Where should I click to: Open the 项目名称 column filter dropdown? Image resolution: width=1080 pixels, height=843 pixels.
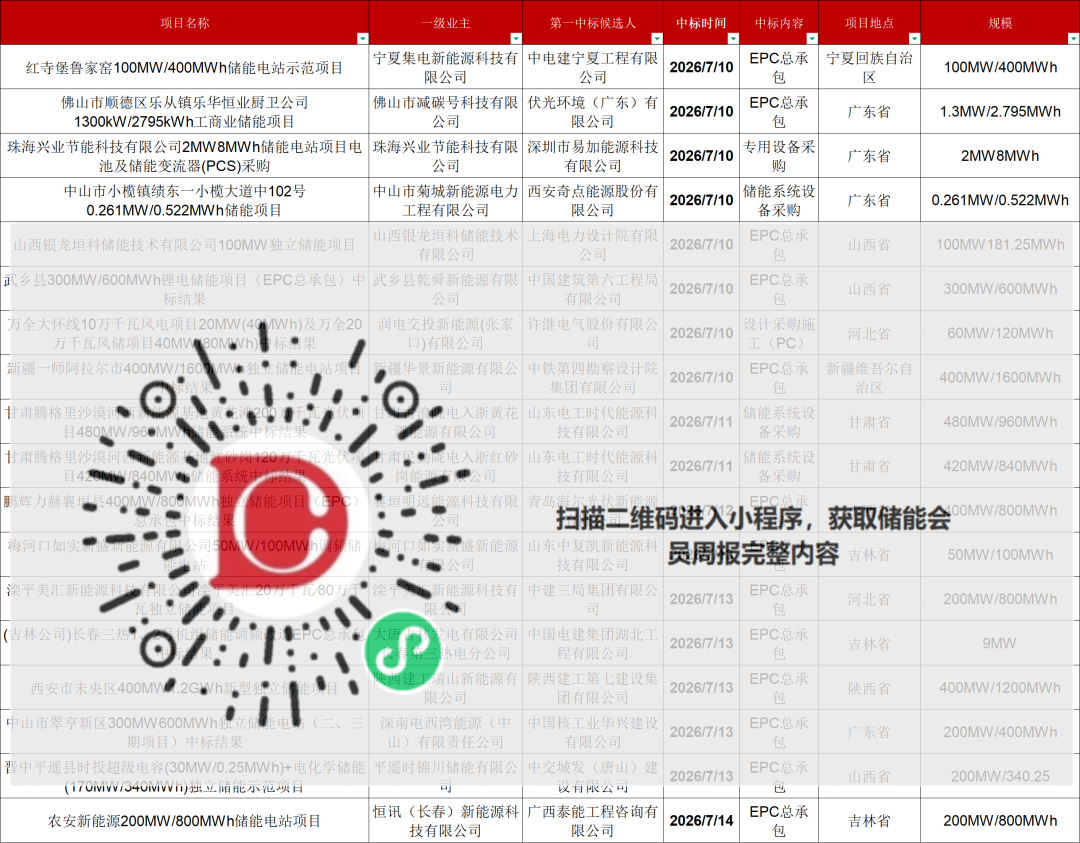point(362,39)
